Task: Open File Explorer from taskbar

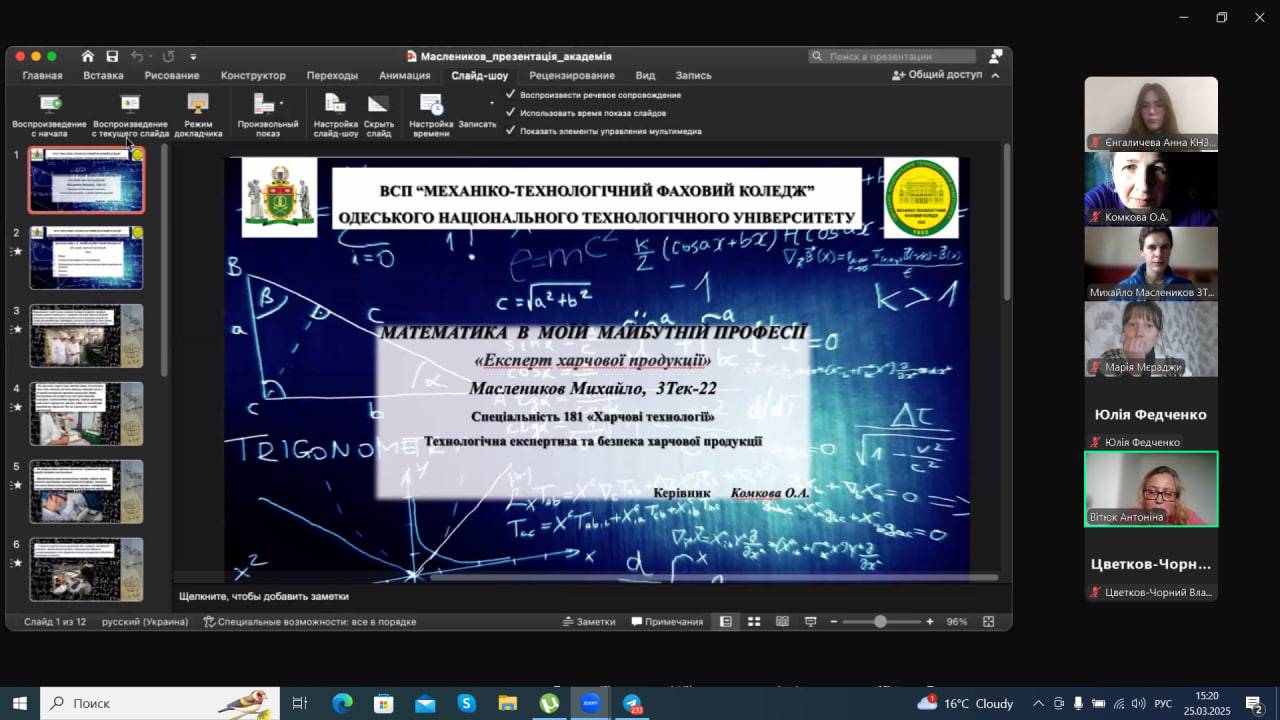Action: (507, 703)
